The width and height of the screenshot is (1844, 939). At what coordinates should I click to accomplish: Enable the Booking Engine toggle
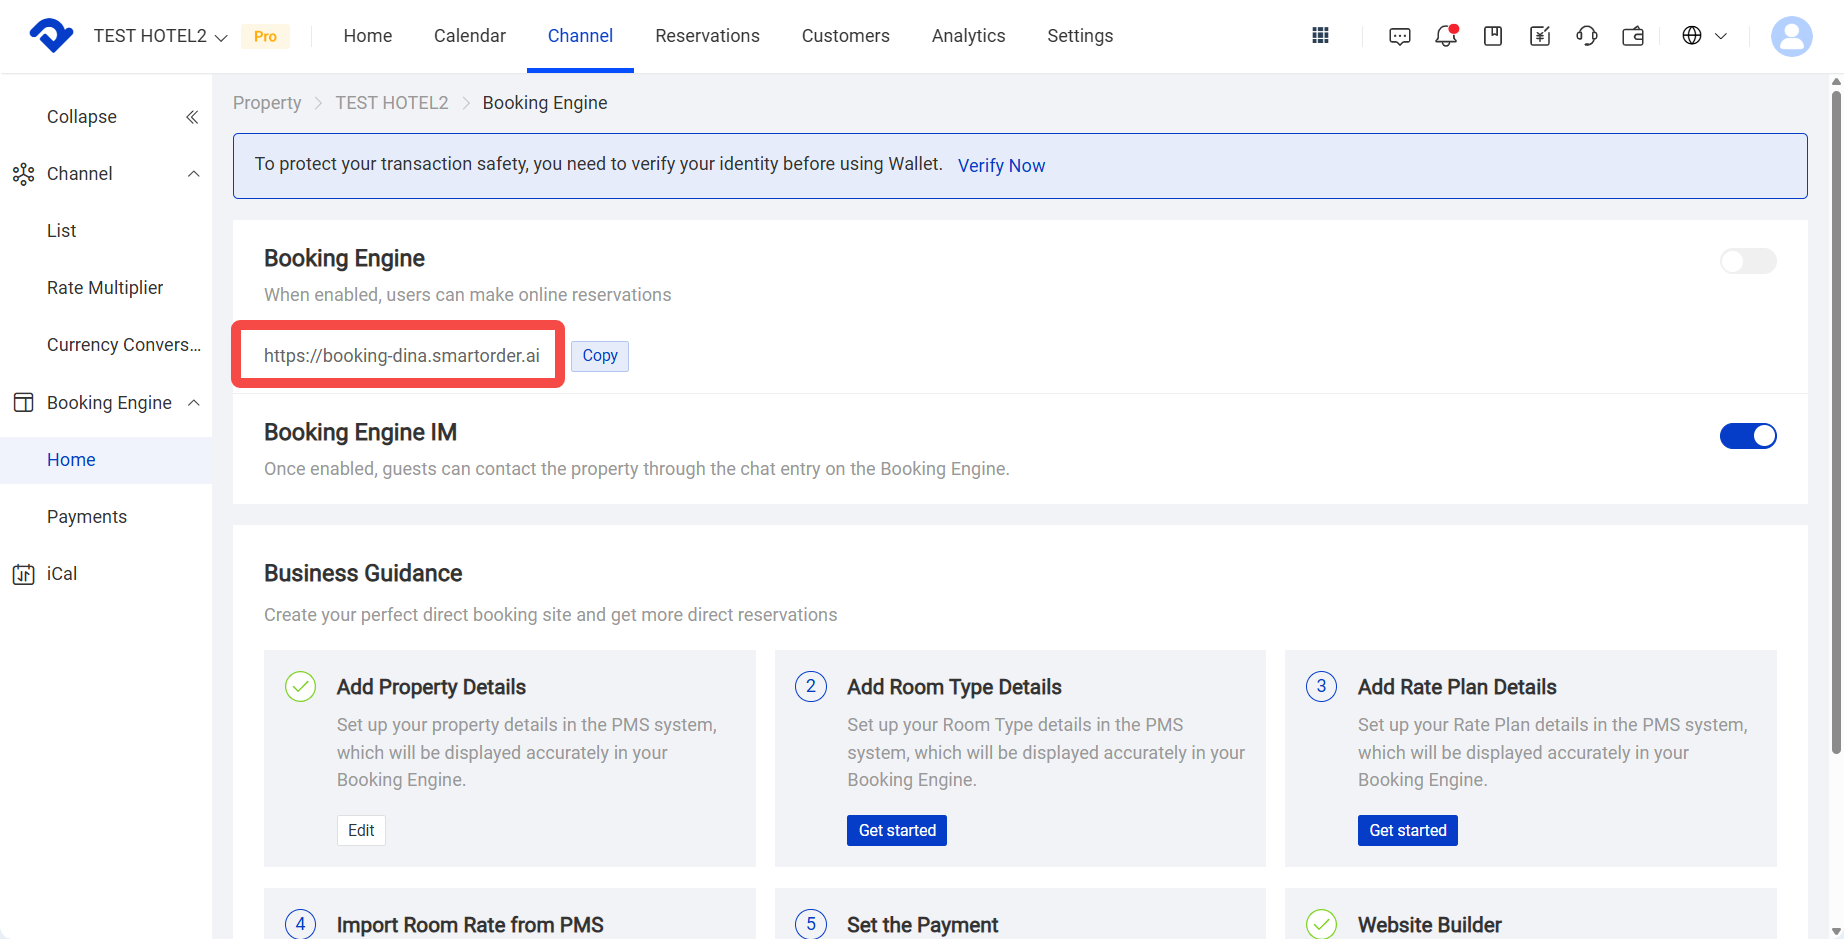[1748, 261]
